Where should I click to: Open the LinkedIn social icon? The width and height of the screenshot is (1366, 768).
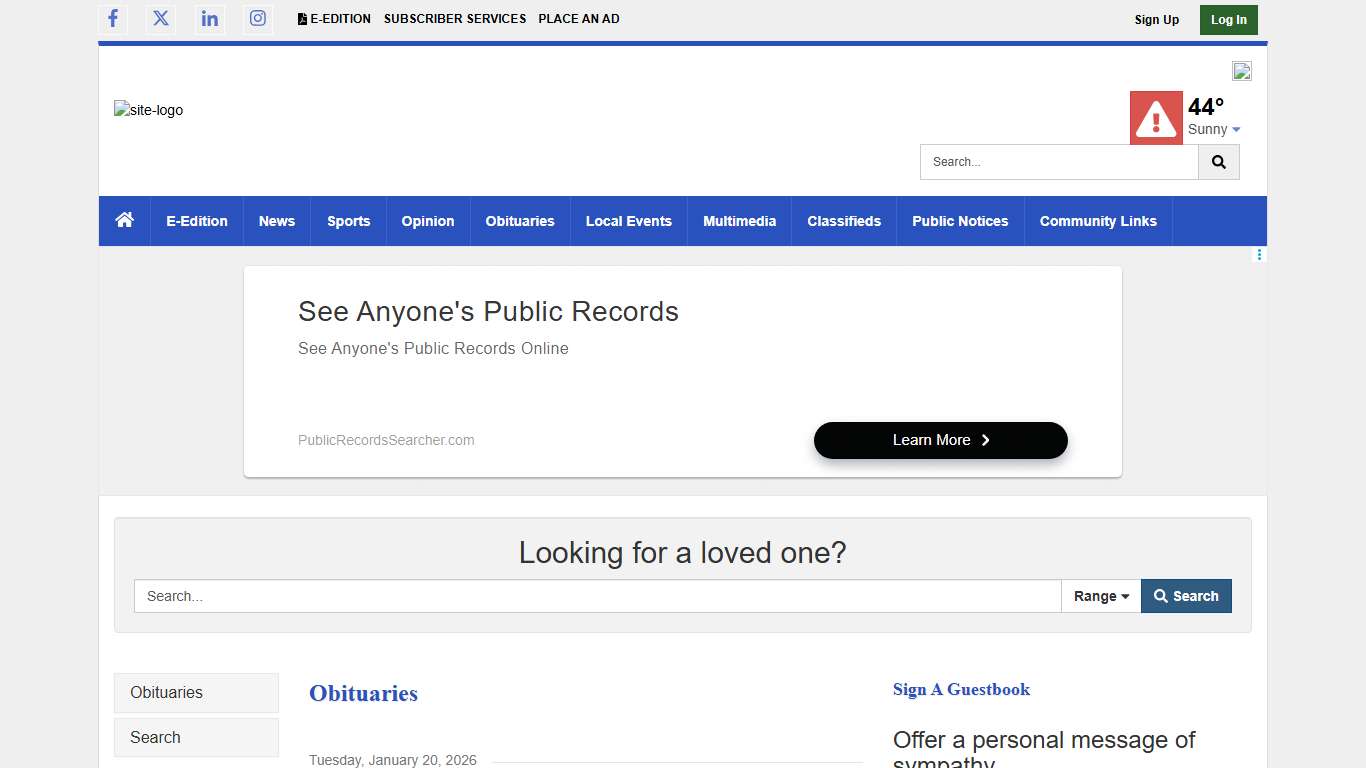tap(210, 19)
